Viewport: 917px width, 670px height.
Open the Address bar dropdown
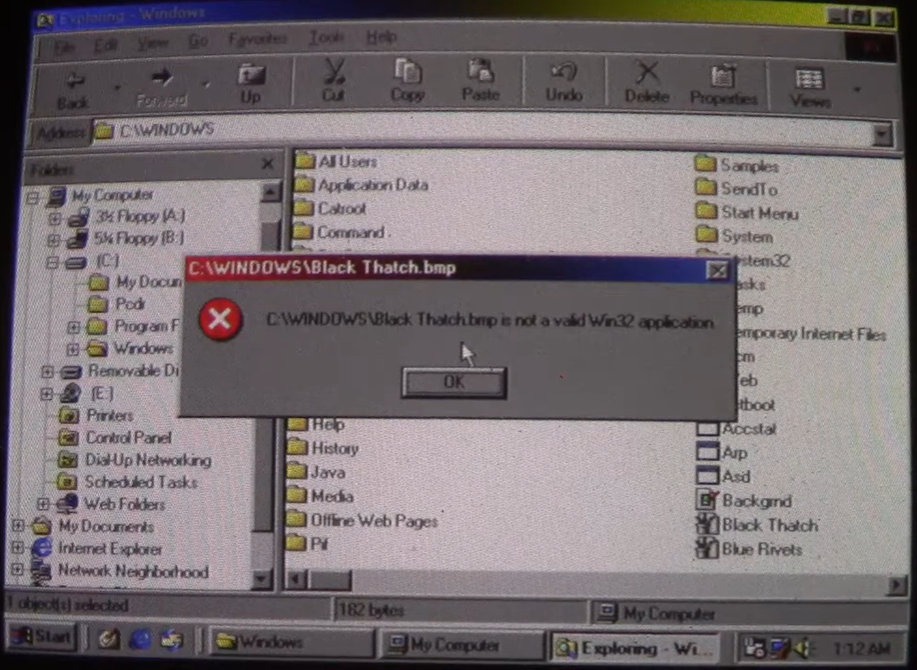click(x=882, y=135)
